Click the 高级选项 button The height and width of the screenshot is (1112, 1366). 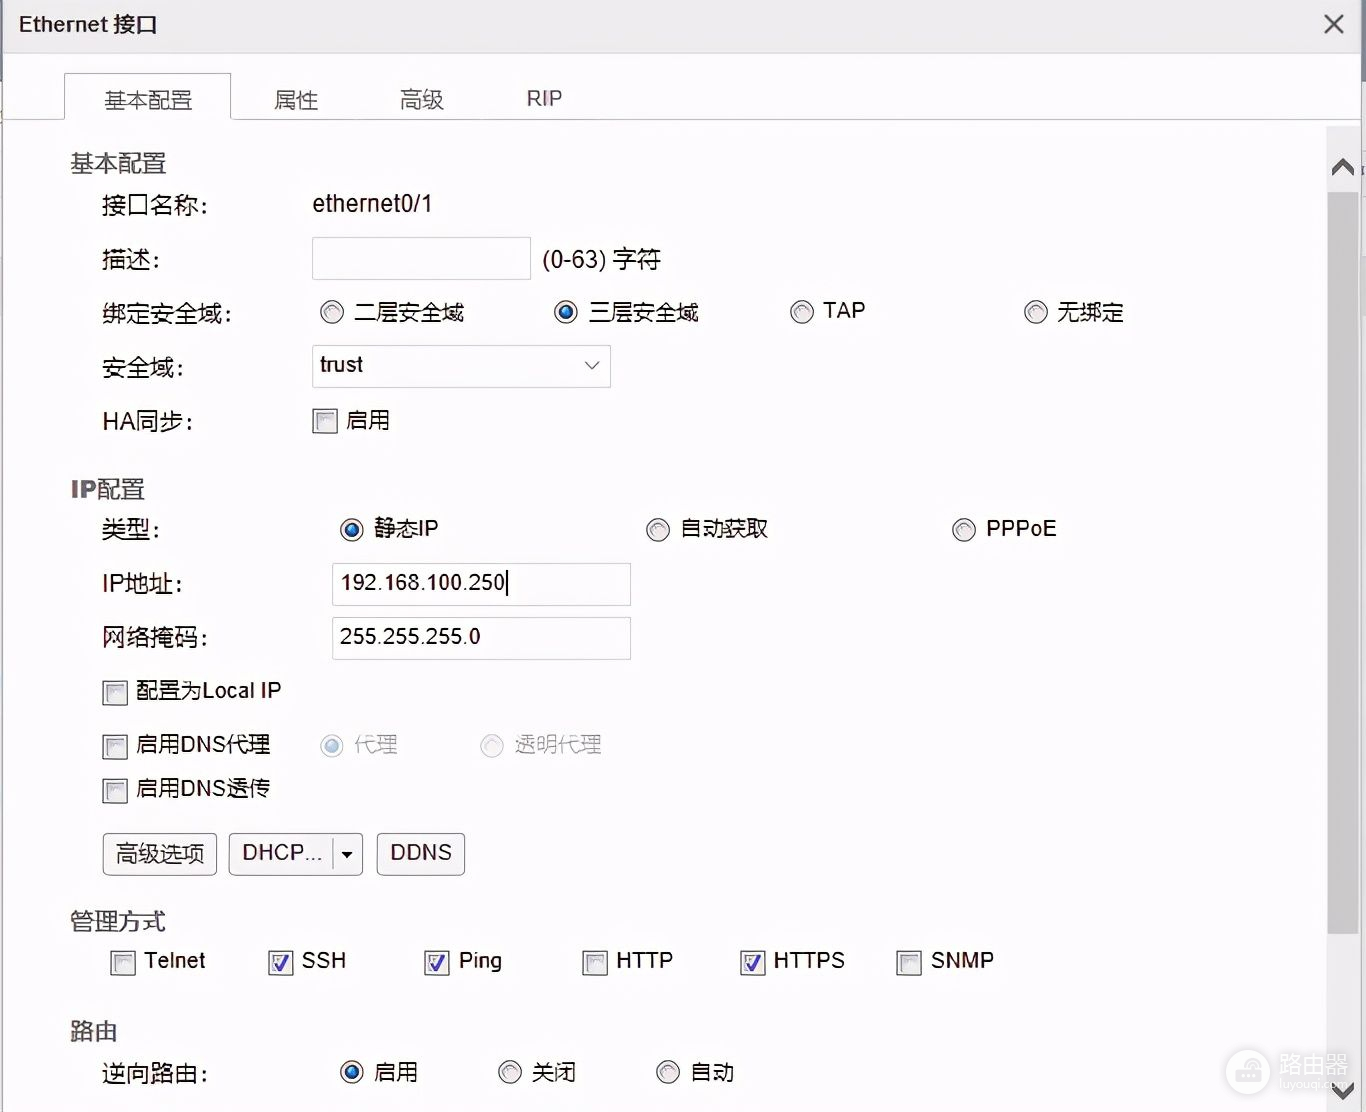[x=160, y=854]
